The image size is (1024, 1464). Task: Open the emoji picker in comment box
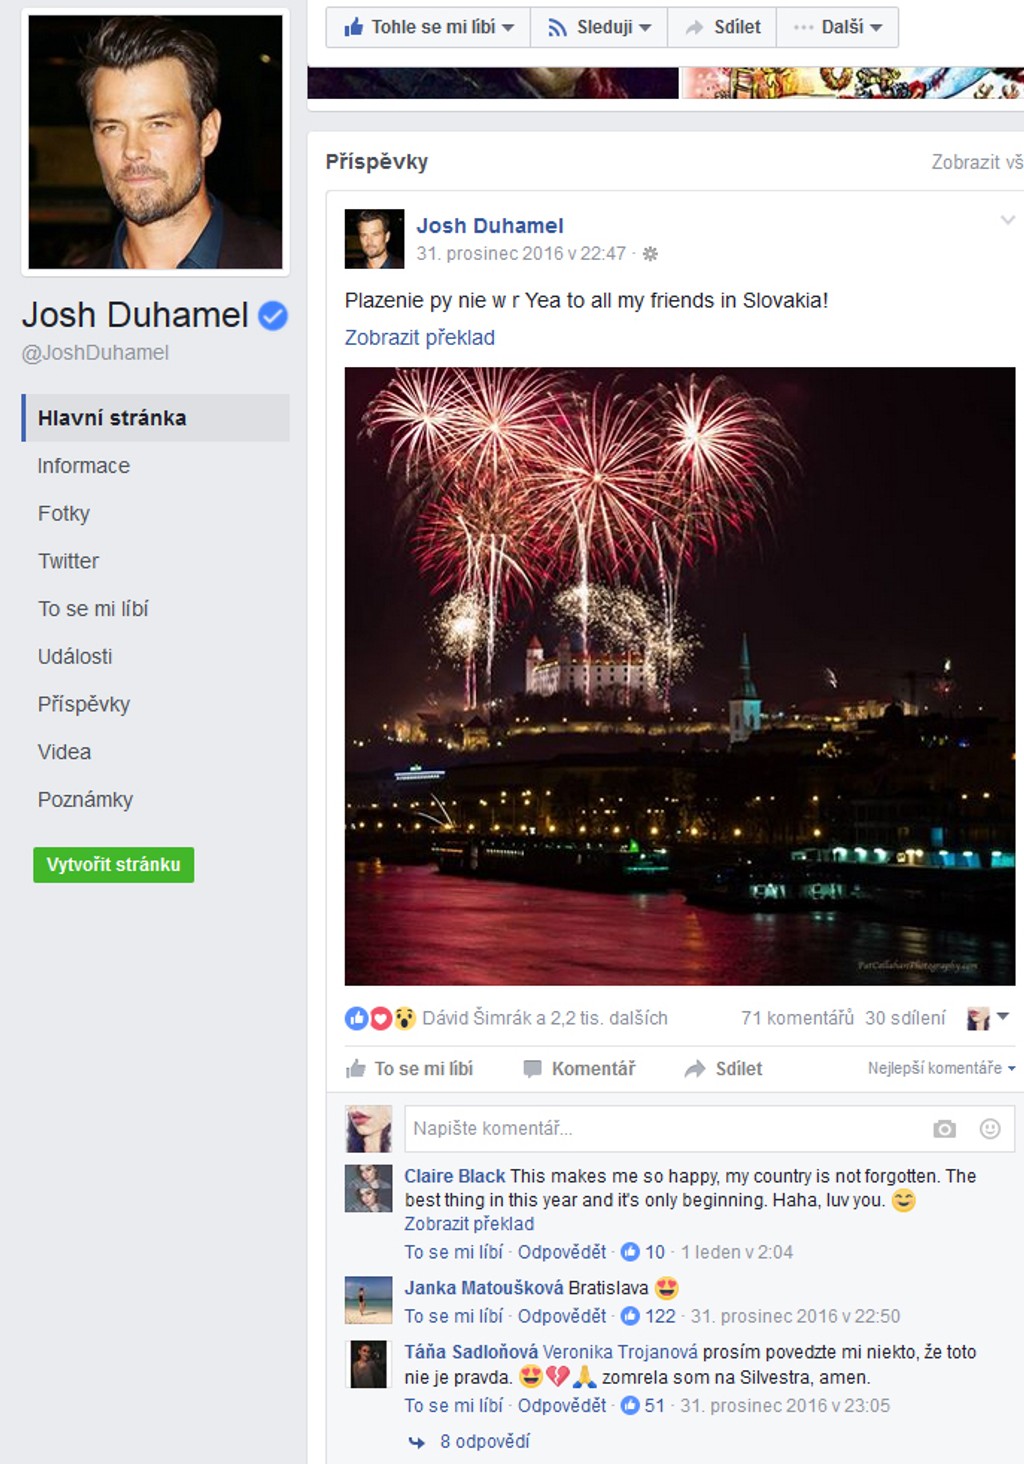click(990, 1129)
